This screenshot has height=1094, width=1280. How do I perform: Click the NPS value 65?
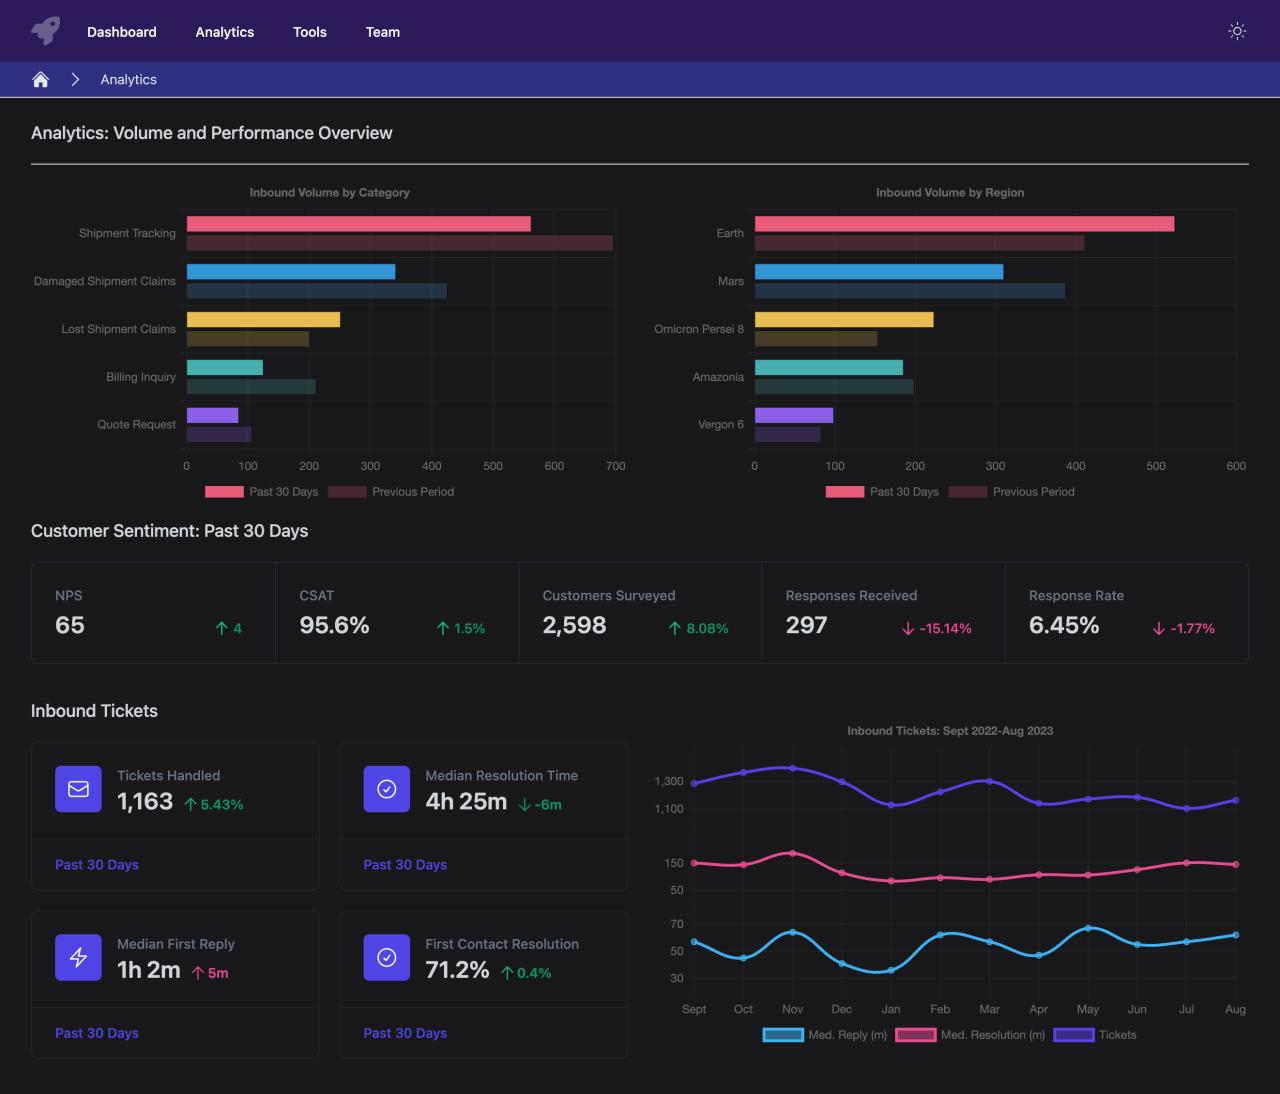pos(70,626)
